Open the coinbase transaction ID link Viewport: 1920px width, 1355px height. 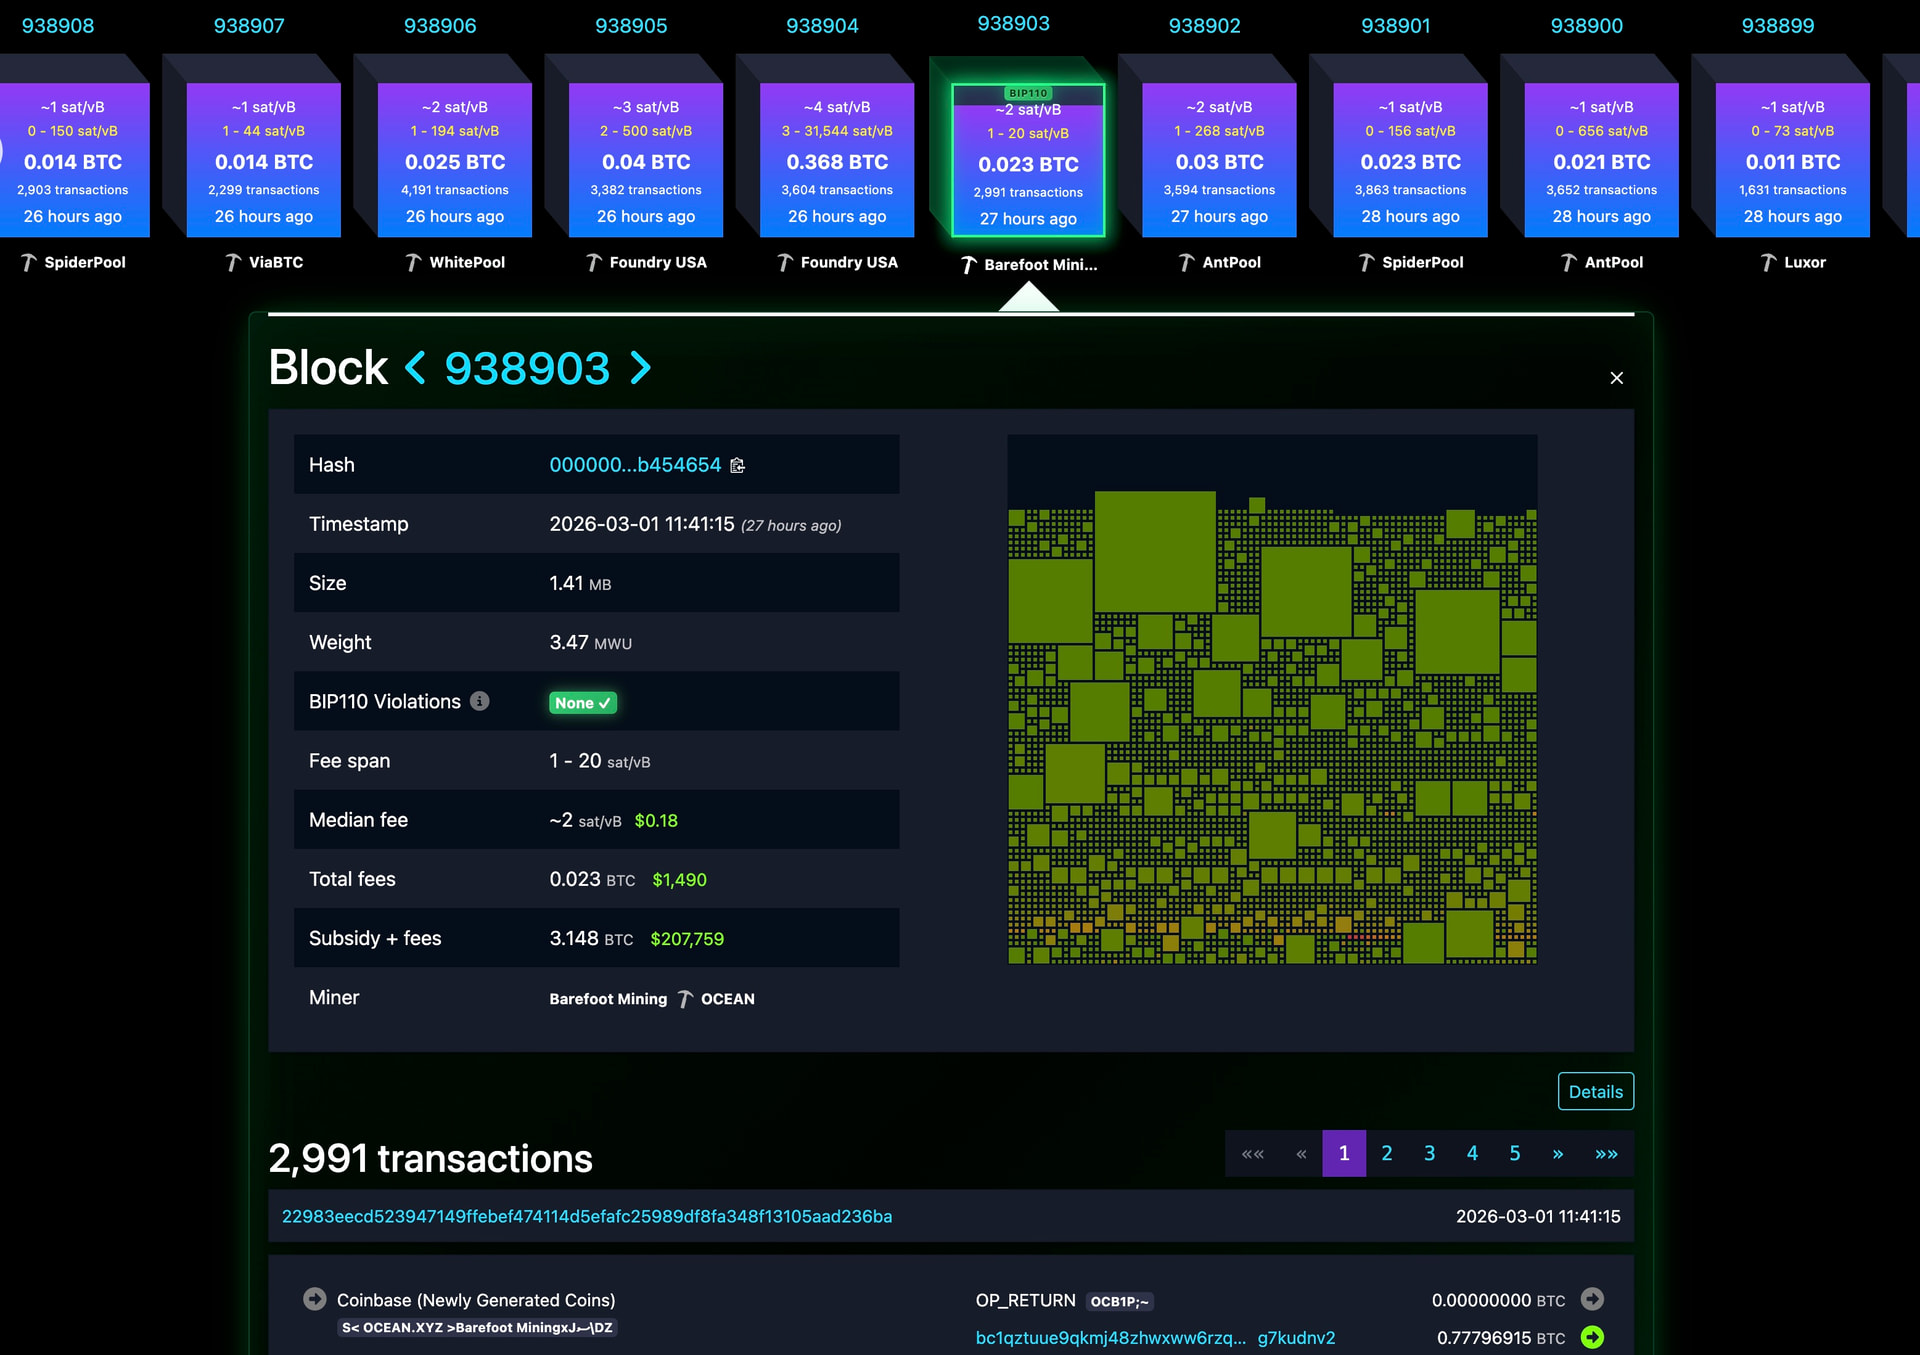[x=587, y=1216]
